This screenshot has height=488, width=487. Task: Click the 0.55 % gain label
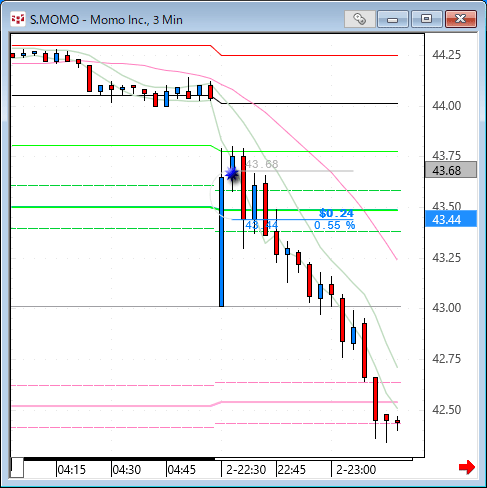335,225
